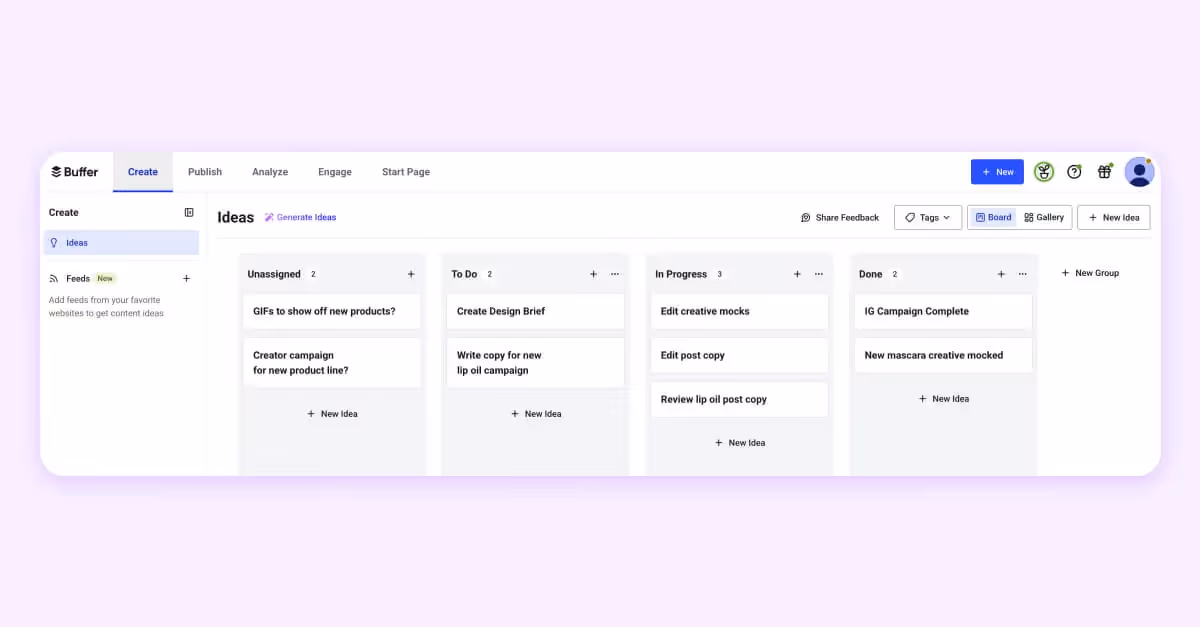Open the Done column options menu
1200x627 pixels.
1022,273
